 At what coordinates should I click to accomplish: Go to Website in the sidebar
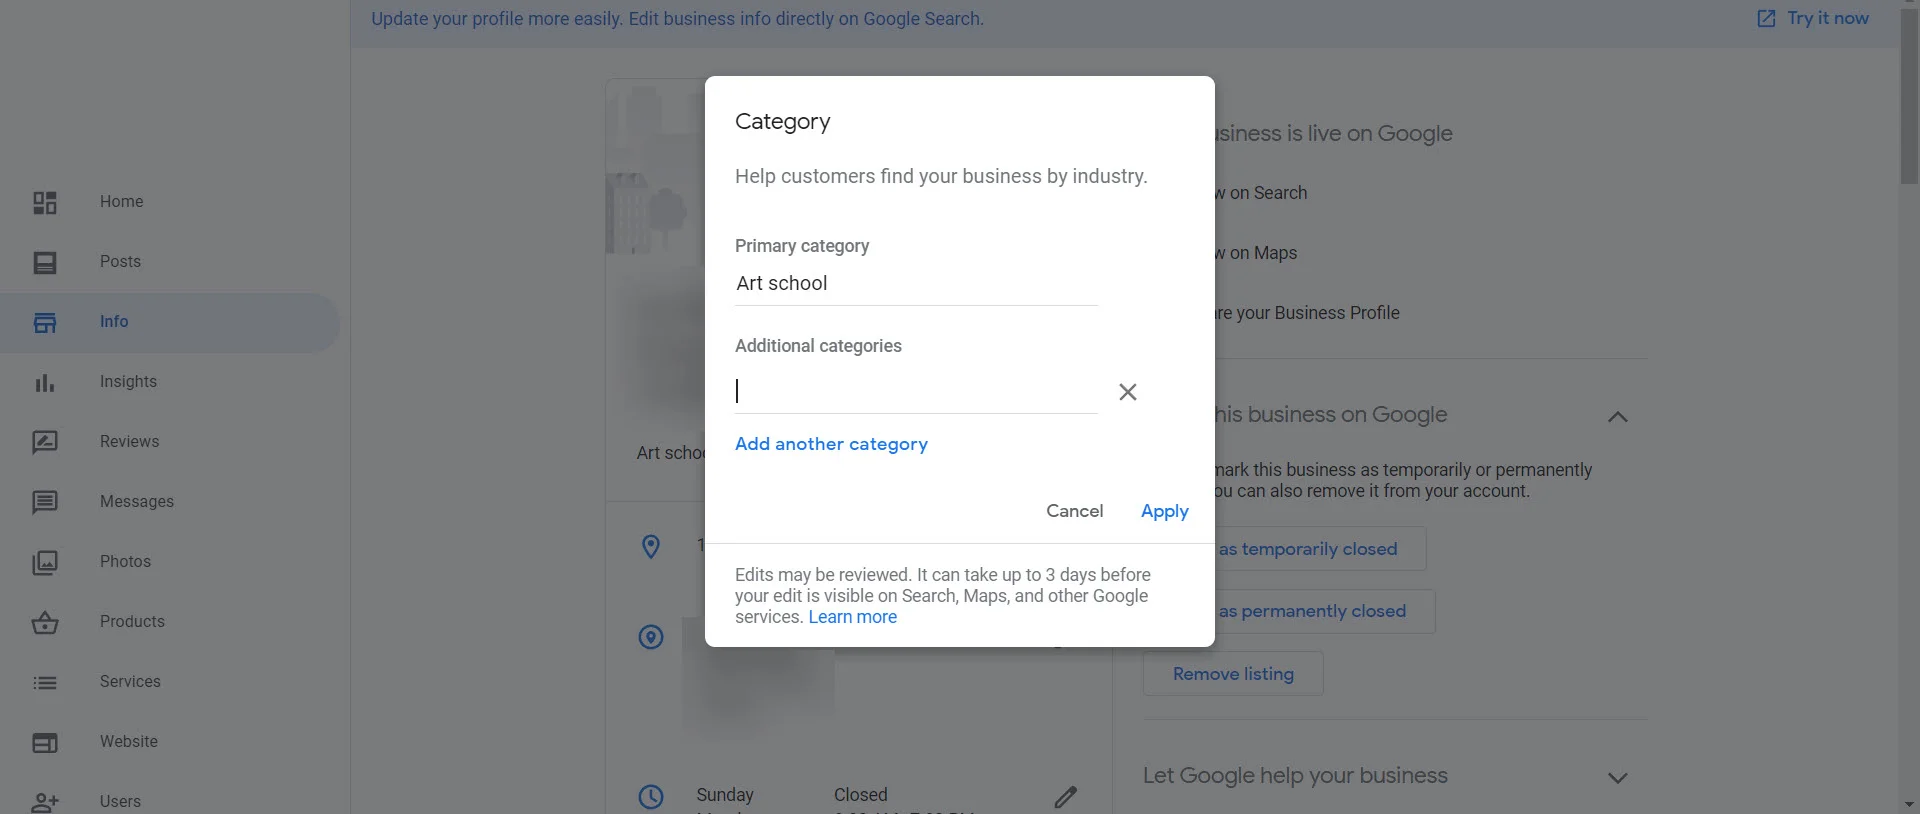click(129, 742)
